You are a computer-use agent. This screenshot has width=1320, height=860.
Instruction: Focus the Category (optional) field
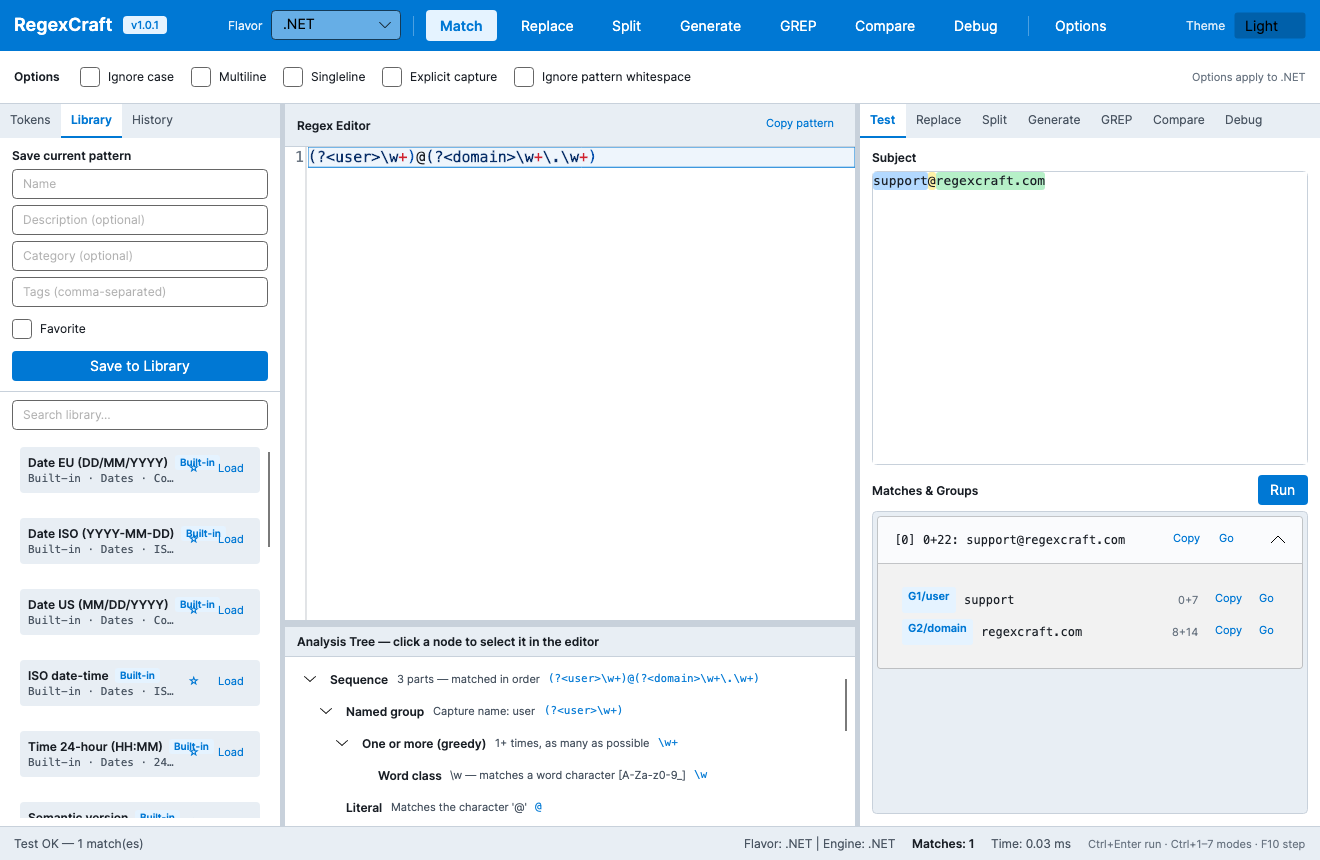pos(140,256)
